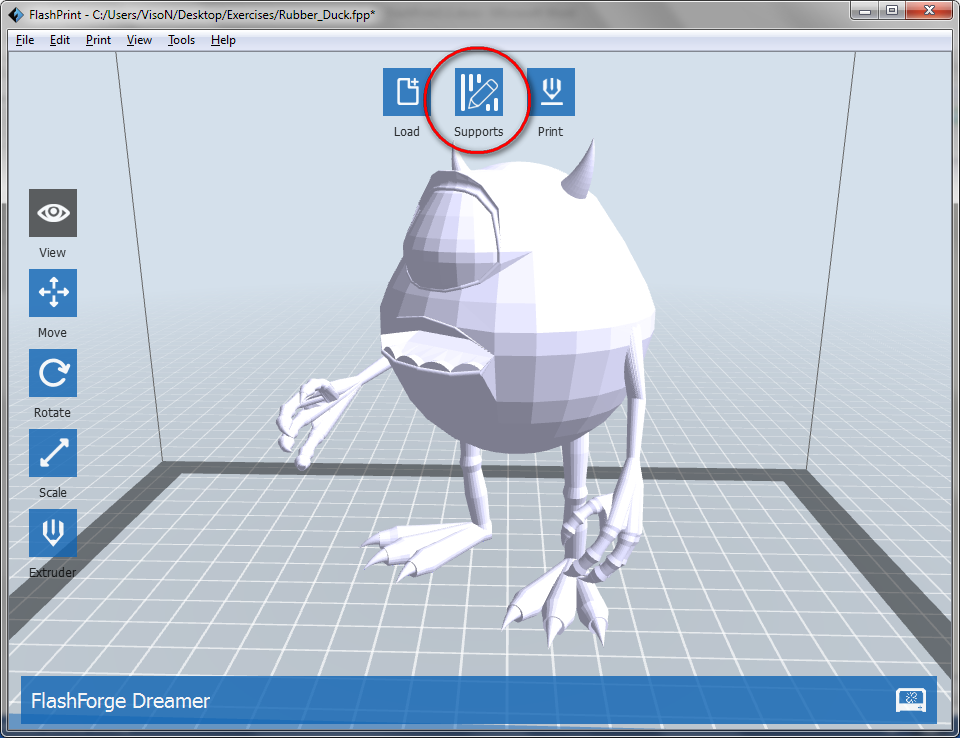This screenshot has width=960, height=738.
Task: Maximize the FlashPrint window
Action: point(892,11)
